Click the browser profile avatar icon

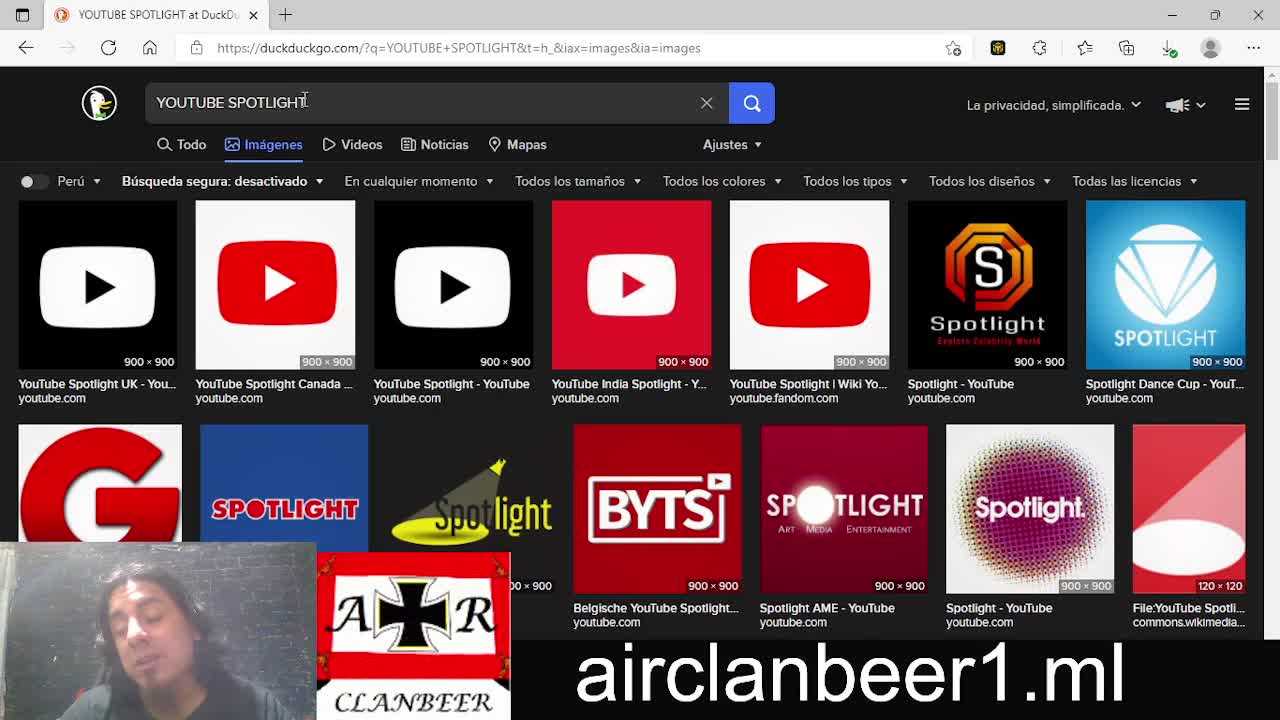[x=1211, y=48]
